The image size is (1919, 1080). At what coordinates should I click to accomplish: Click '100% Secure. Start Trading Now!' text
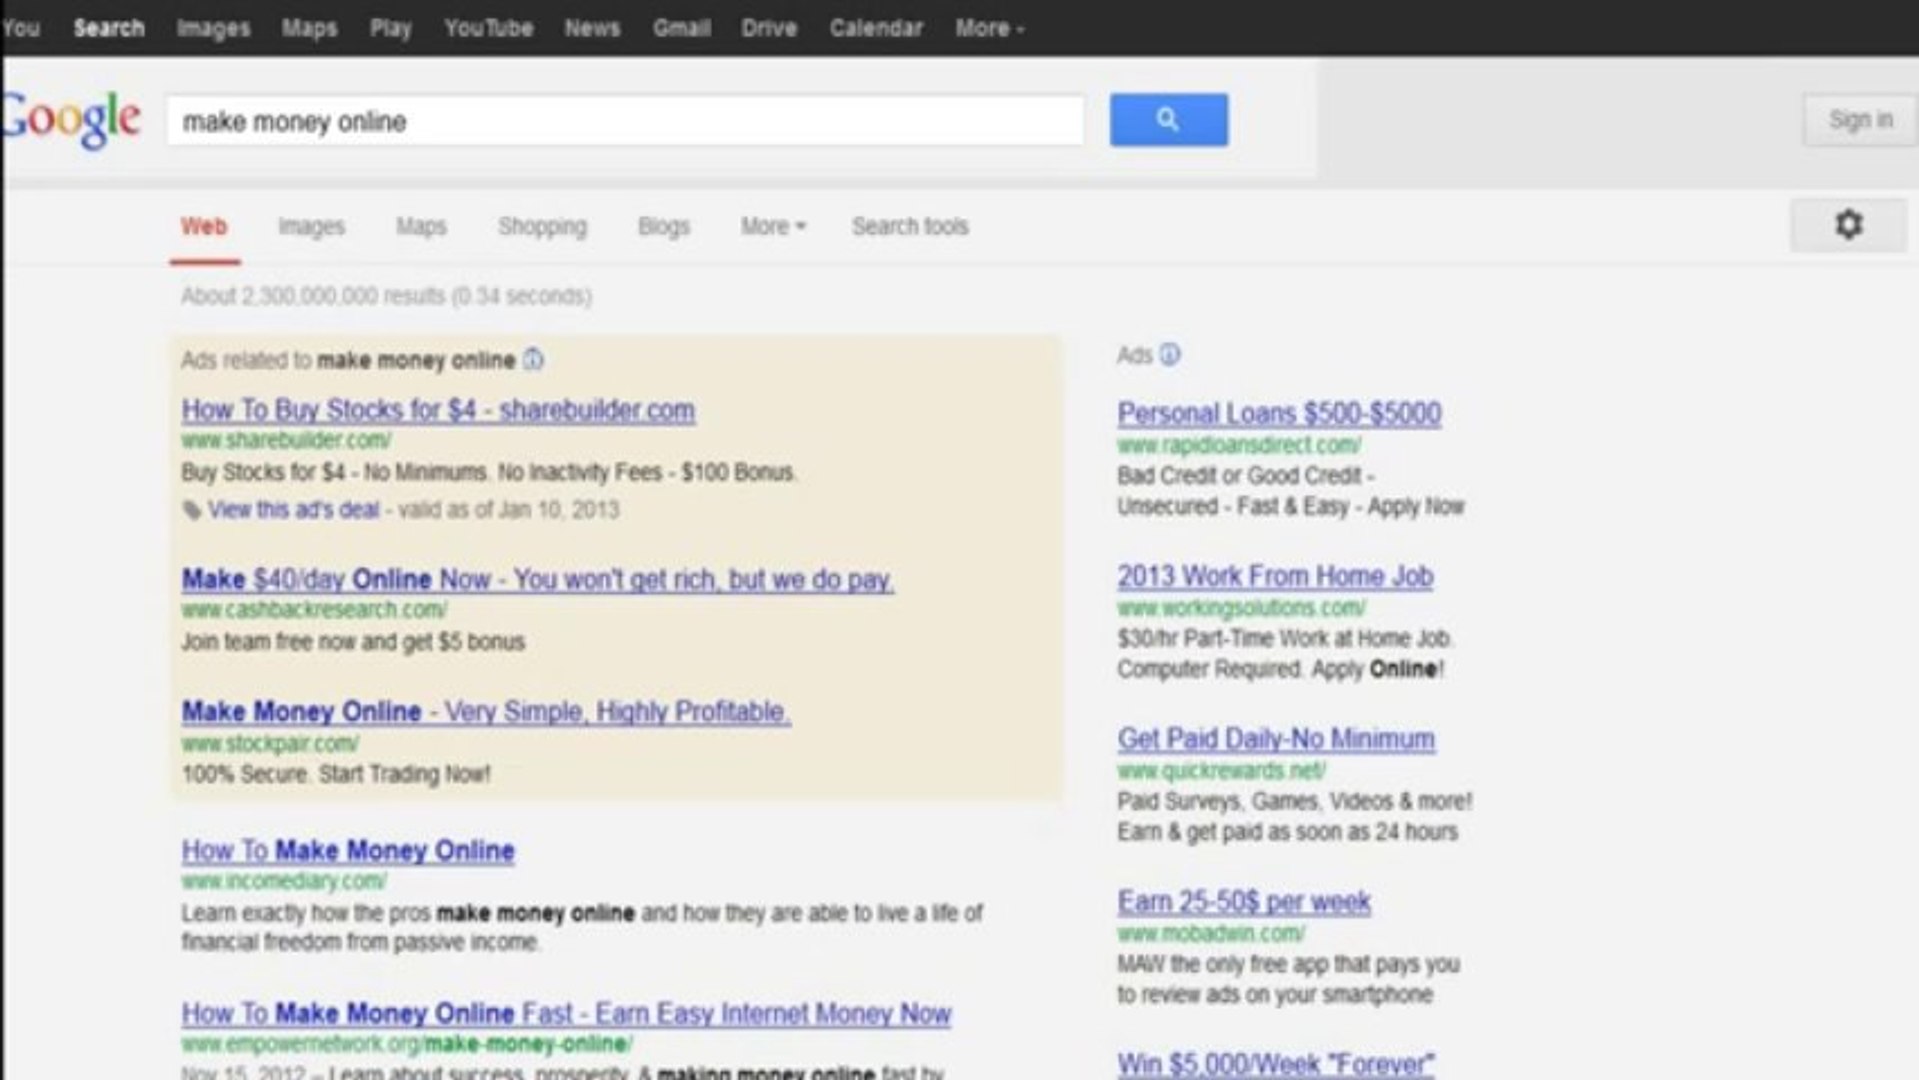336,775
